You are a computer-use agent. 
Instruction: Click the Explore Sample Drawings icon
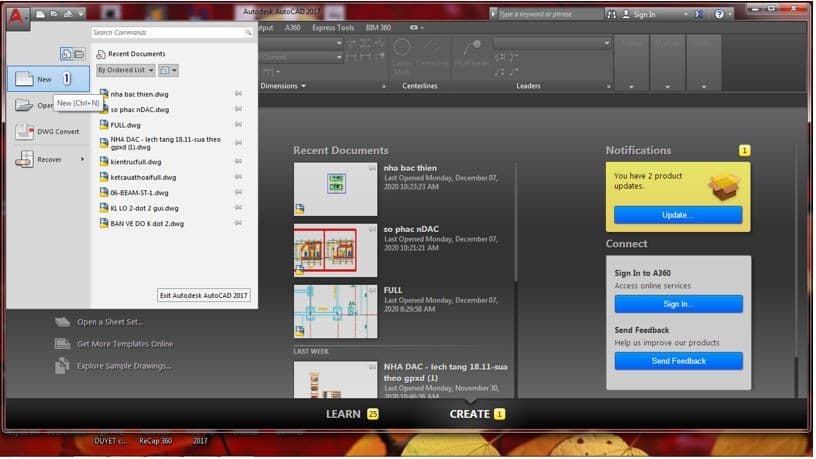click(62, 366)
